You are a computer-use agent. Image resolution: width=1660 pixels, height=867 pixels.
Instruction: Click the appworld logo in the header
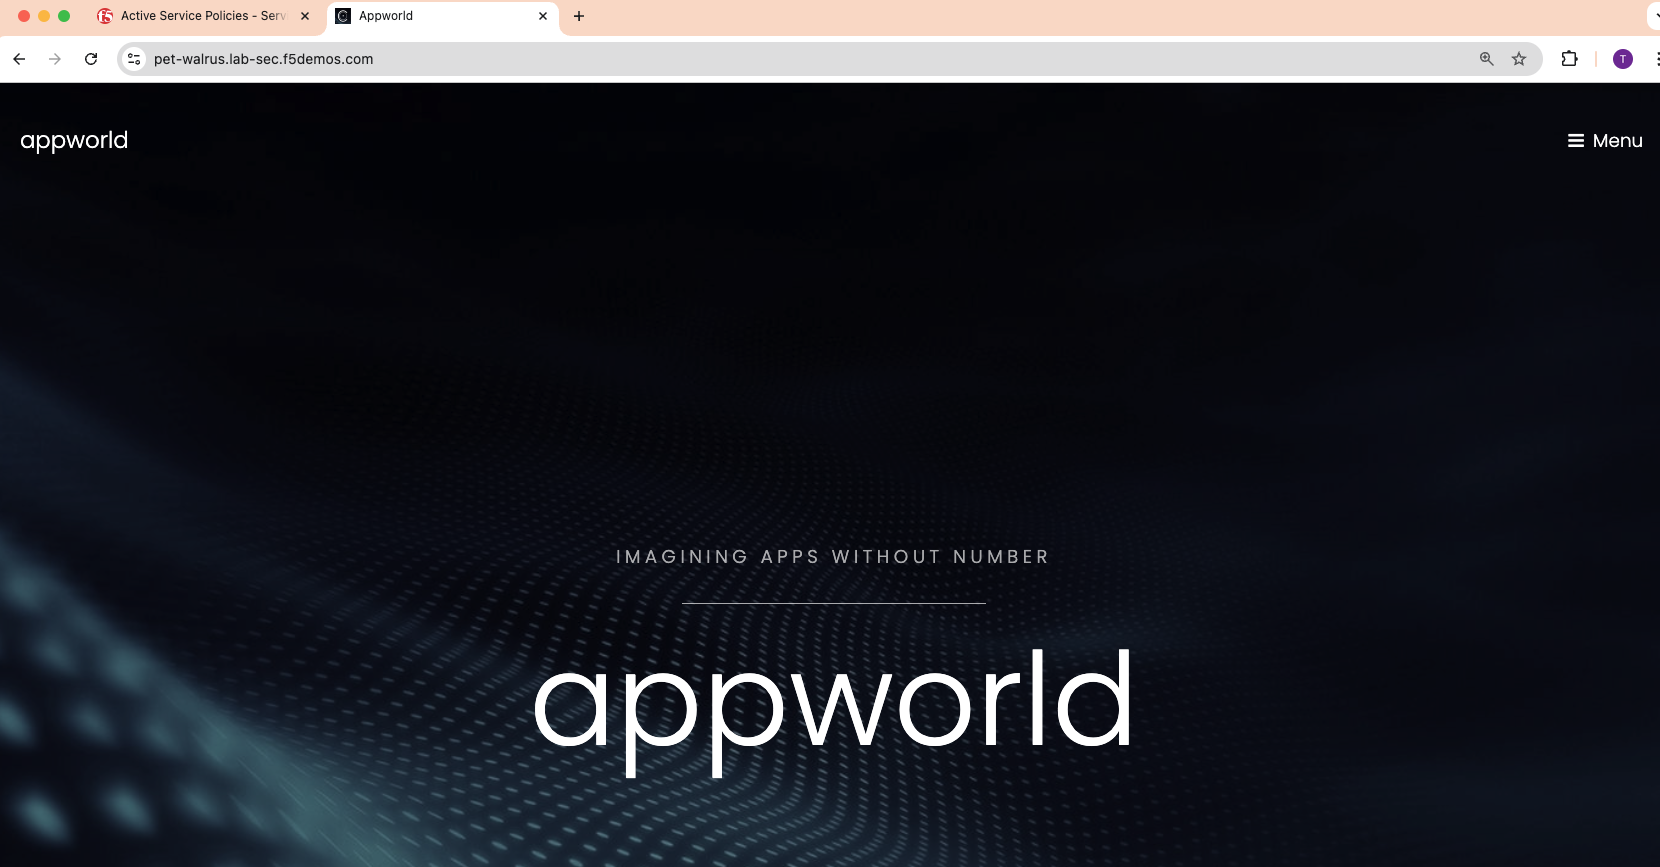coord(74,141)
